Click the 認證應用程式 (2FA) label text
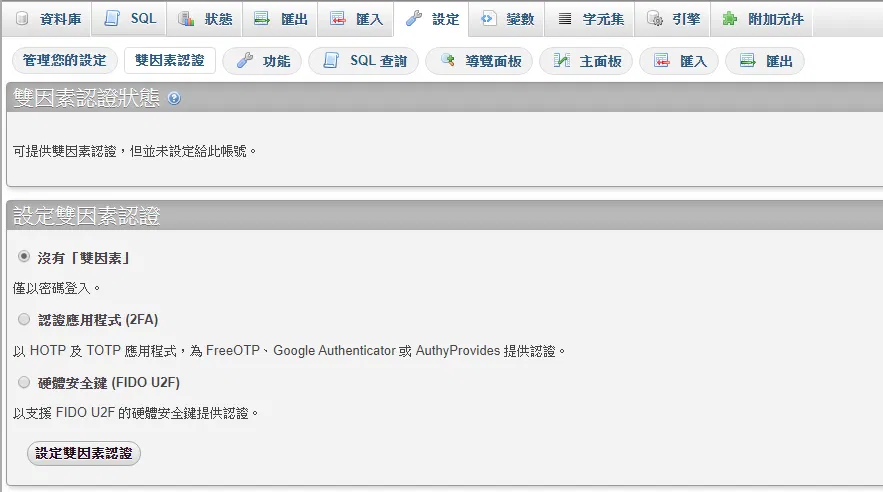 [x=98, y=320]
